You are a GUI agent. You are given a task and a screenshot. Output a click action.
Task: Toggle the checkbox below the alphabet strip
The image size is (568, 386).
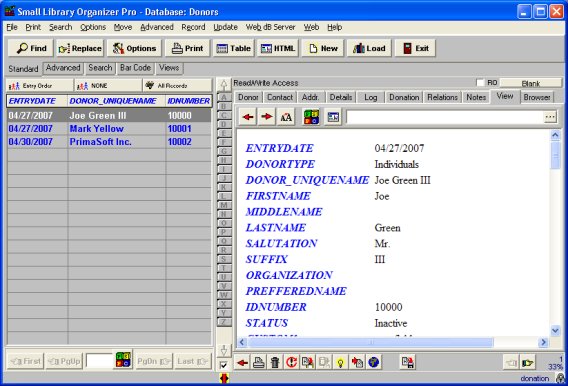point(224,365)
